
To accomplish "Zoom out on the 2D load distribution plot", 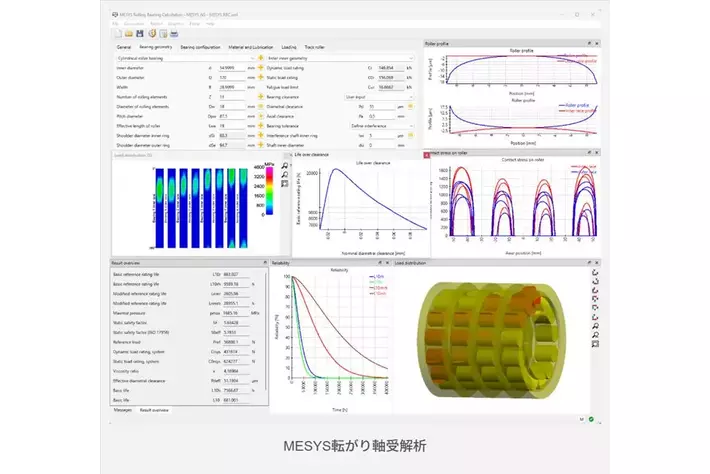I will point(285,175).
